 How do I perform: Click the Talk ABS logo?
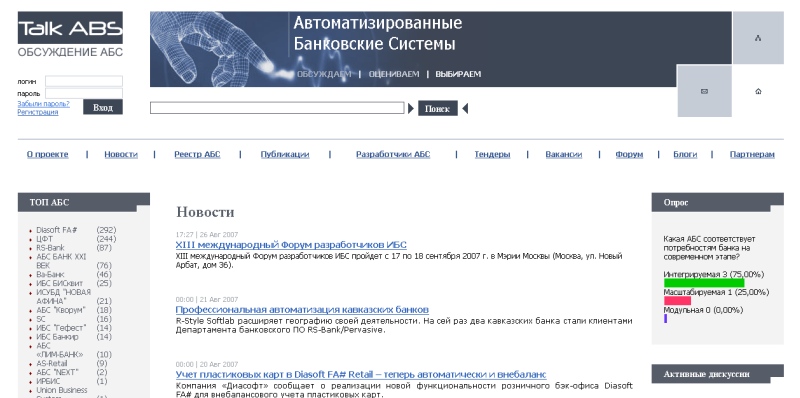(70, 28)
